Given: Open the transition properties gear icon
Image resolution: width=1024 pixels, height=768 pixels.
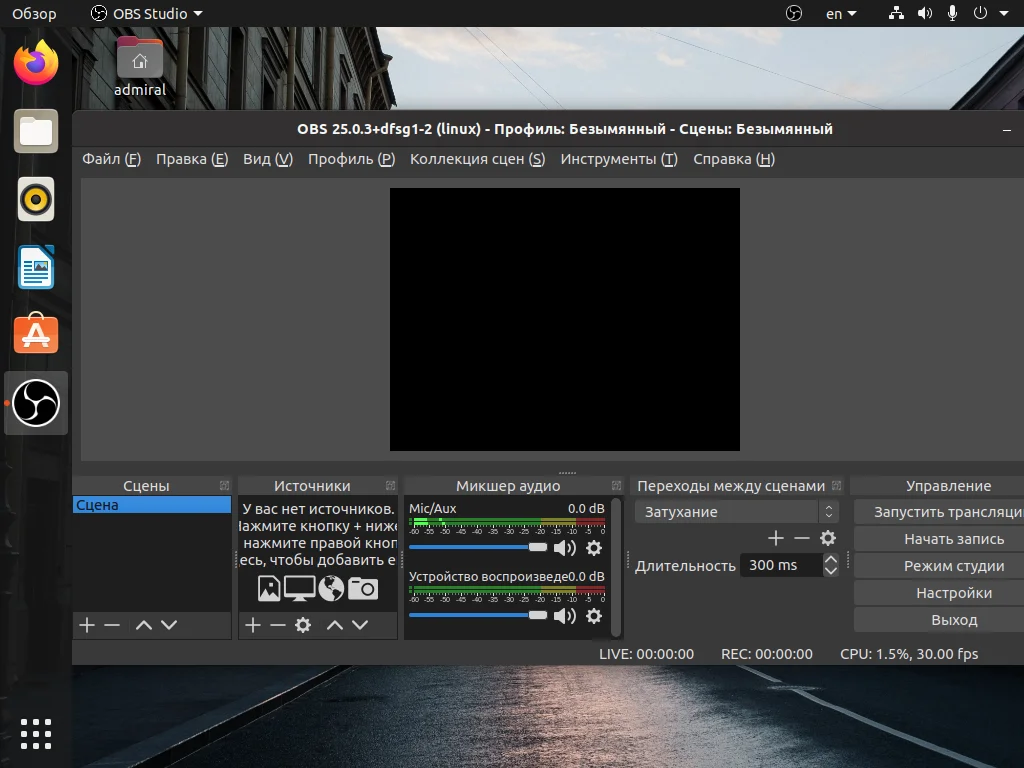Looking at the screenshot, I should [x=828, y=538].
